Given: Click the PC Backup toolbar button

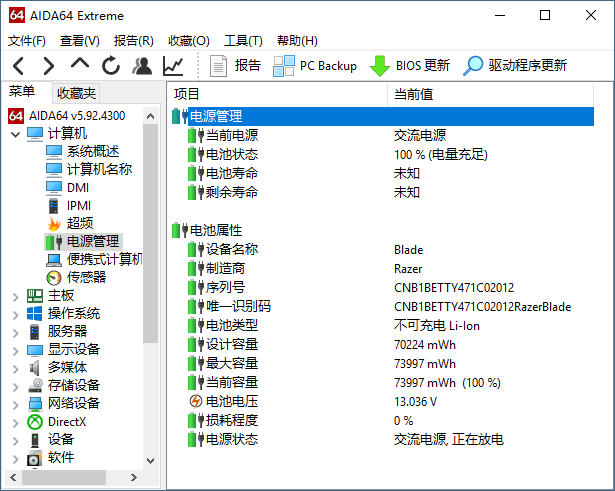Looking at the screenshot, I should [315, 66].
